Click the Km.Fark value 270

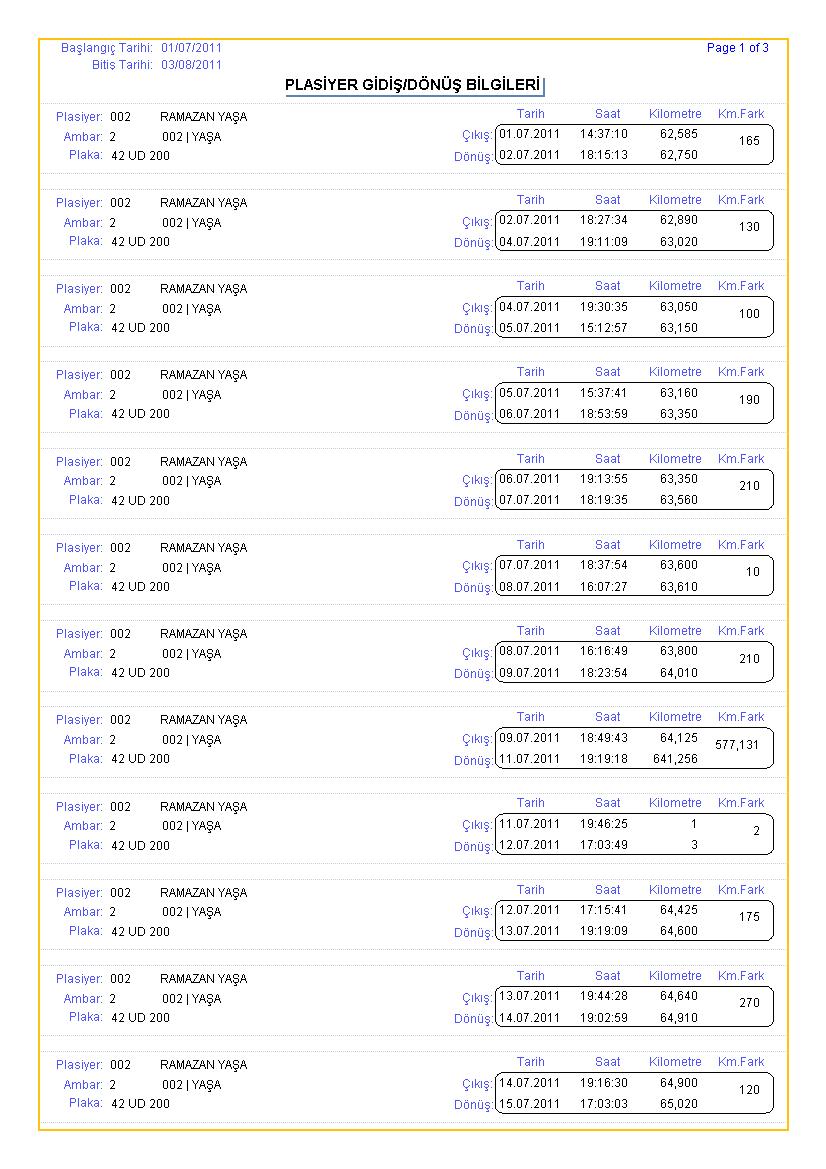[749, 1003]
